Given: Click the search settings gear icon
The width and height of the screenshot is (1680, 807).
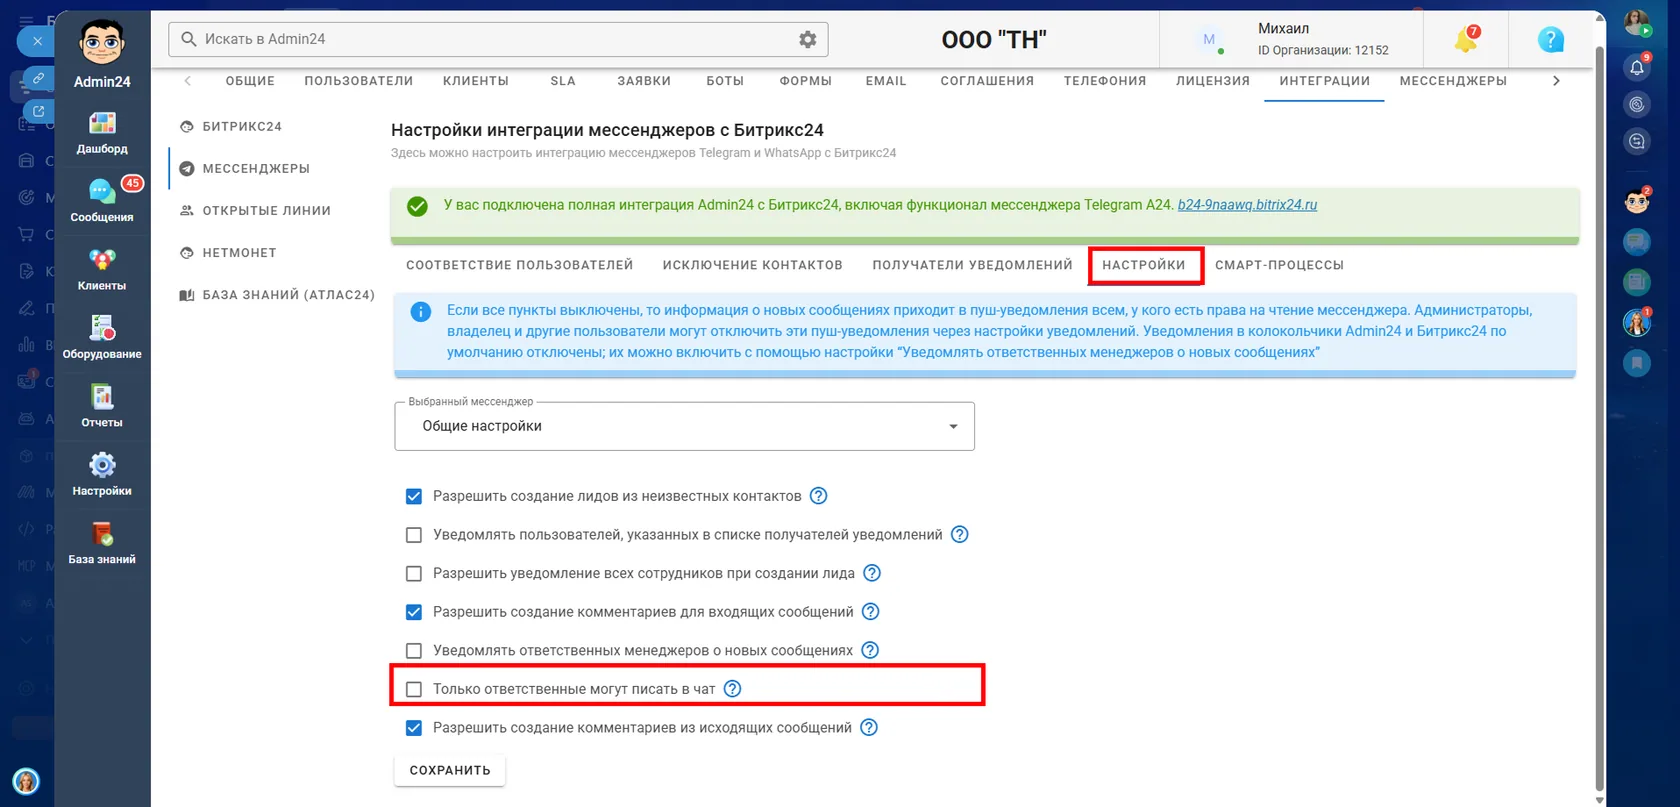Looking at the screenshot, I should pyautogui.click(x=808, y=39).
